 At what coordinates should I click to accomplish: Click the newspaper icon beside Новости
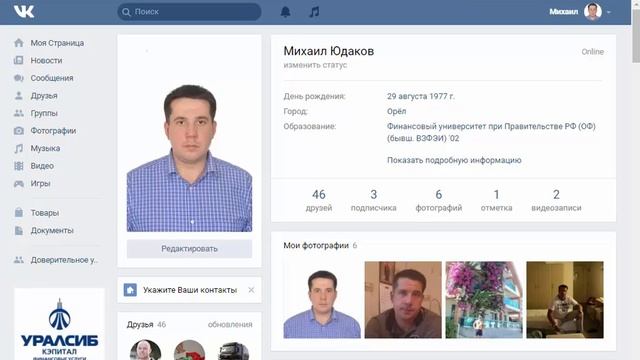tap(19, 60)
